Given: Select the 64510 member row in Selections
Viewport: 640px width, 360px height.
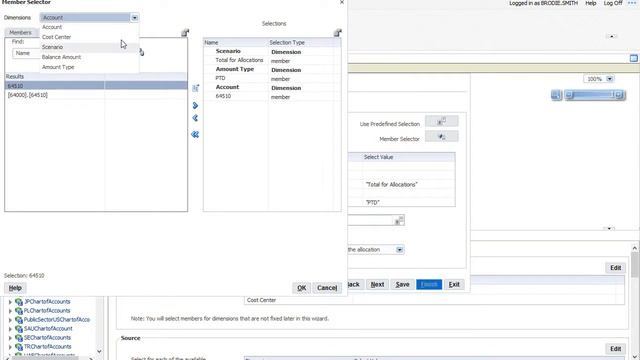Looking at the screenshot, I should [272, 96].
